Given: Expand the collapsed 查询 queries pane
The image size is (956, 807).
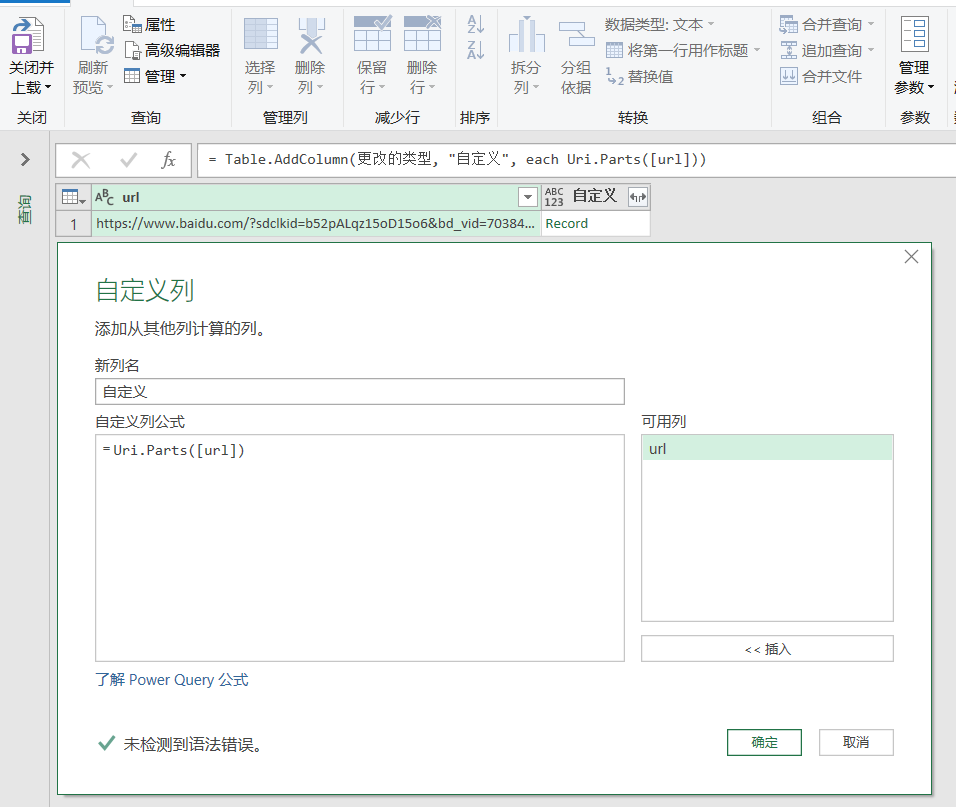Looking at the screenshot, I should point(25,159).
